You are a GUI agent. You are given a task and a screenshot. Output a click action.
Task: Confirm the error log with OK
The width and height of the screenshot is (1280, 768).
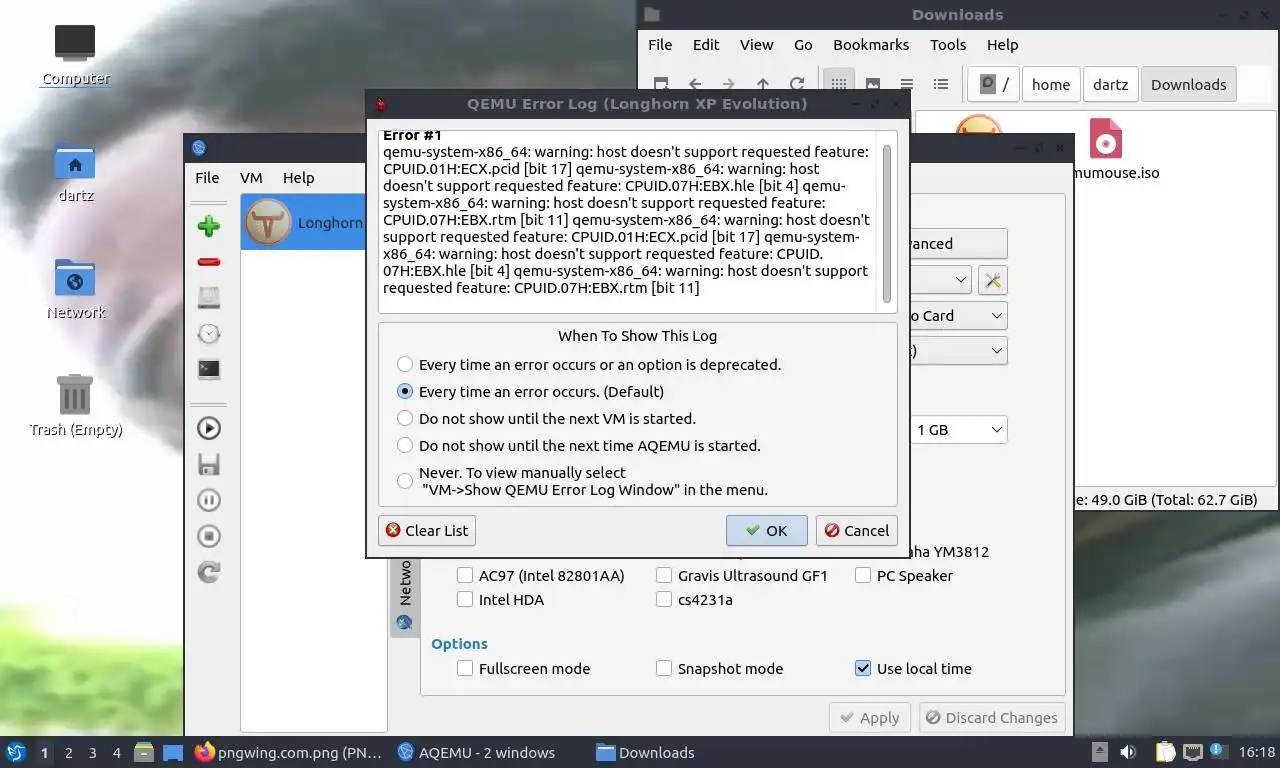(x=767, y=531)
